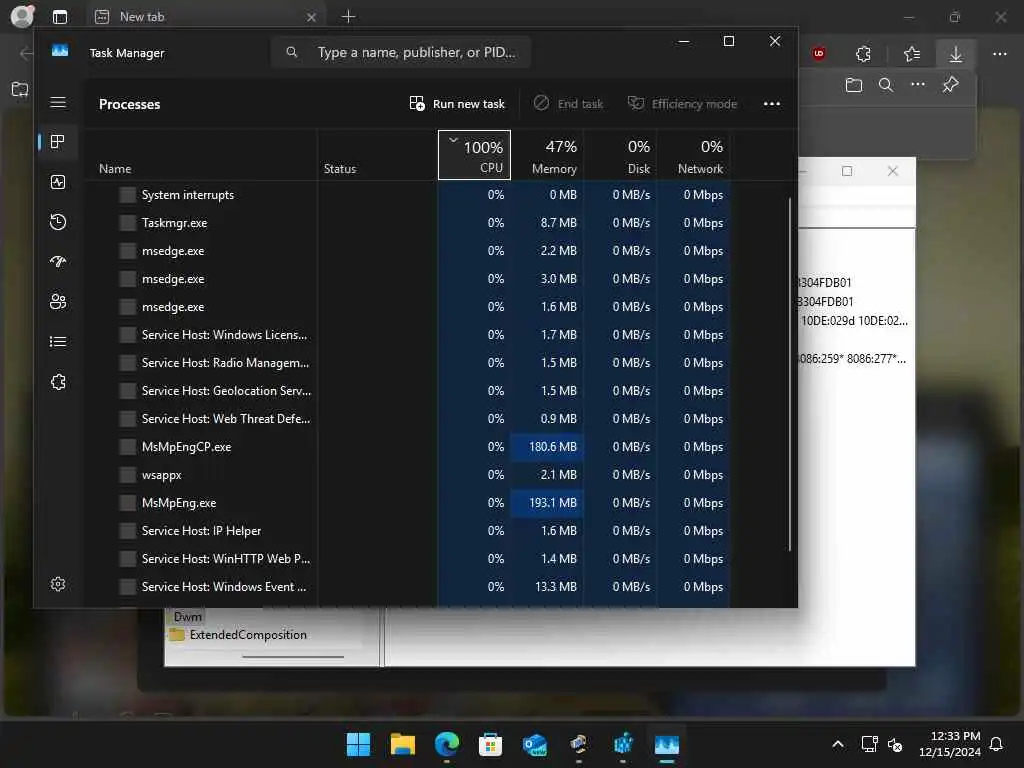The width and height of the screenshot is (1024, 768).
Task: Click the uBlock Origin extension icon in Edge
Action: pyautogui.click(x=819, y=54)
